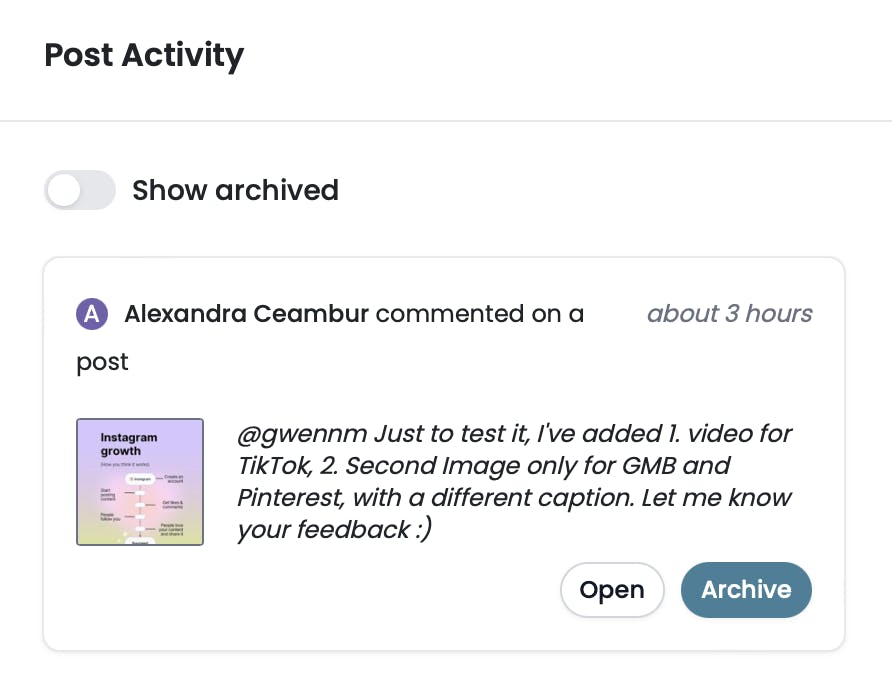Archive the notification with the Archive button
892x678 pixels.
point(746,590)
